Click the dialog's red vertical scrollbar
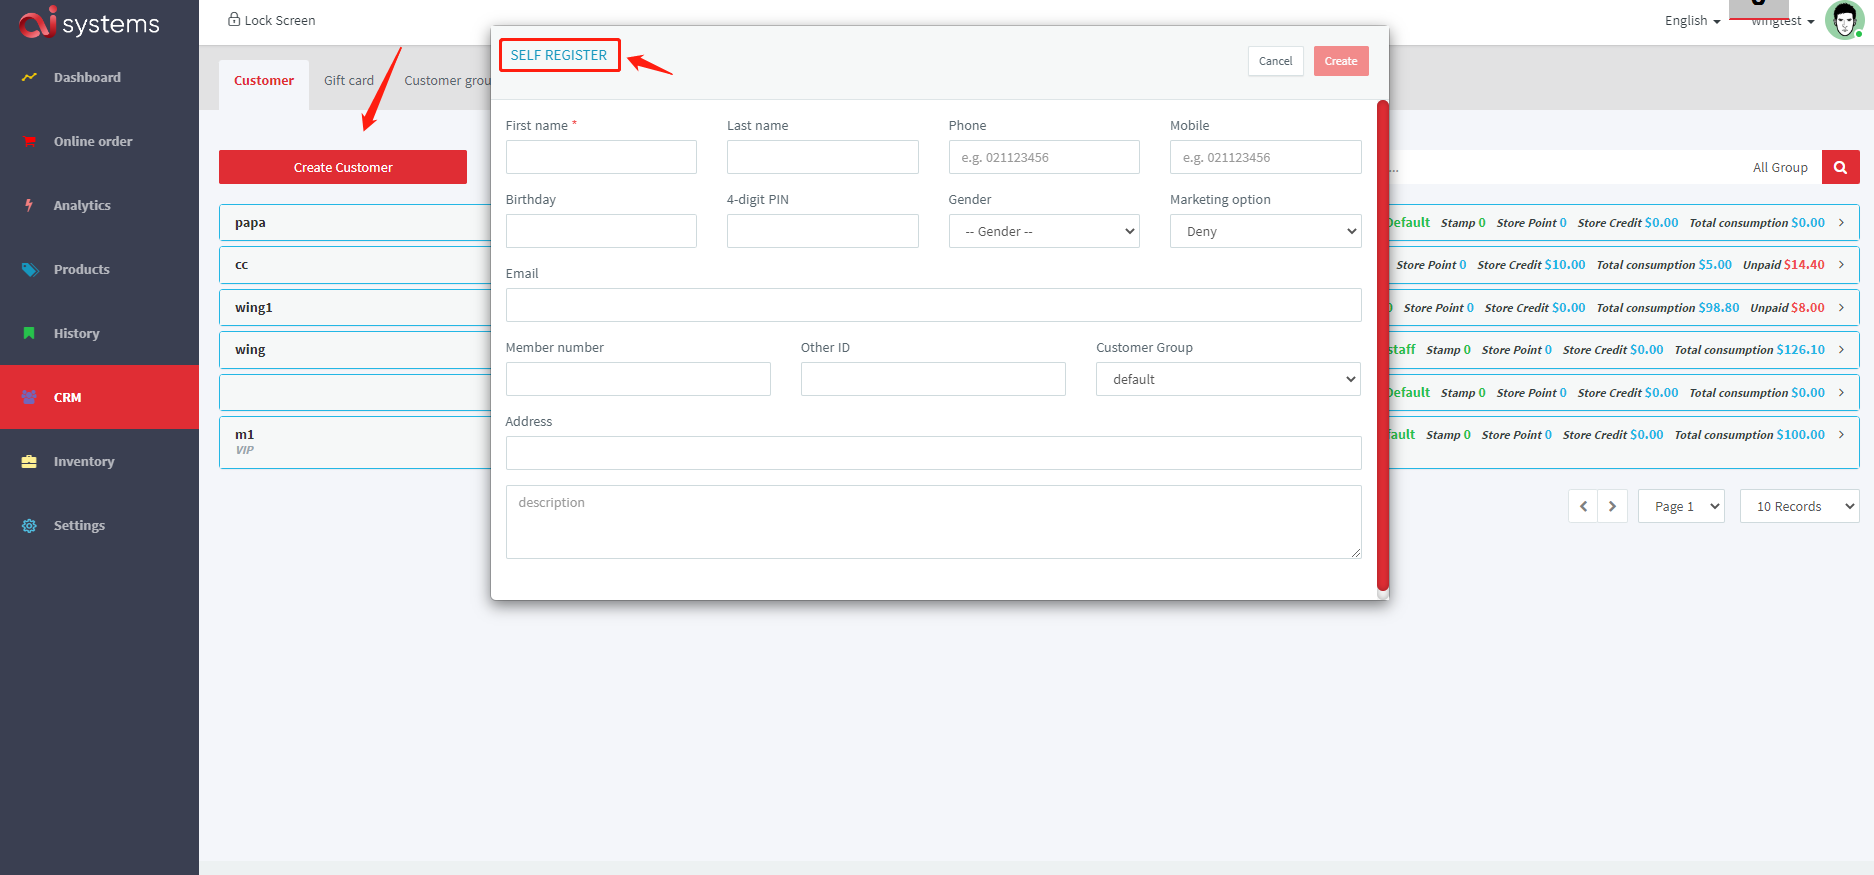The width and height of the screenshot is (1874, 875). [x=1383, y=345]
